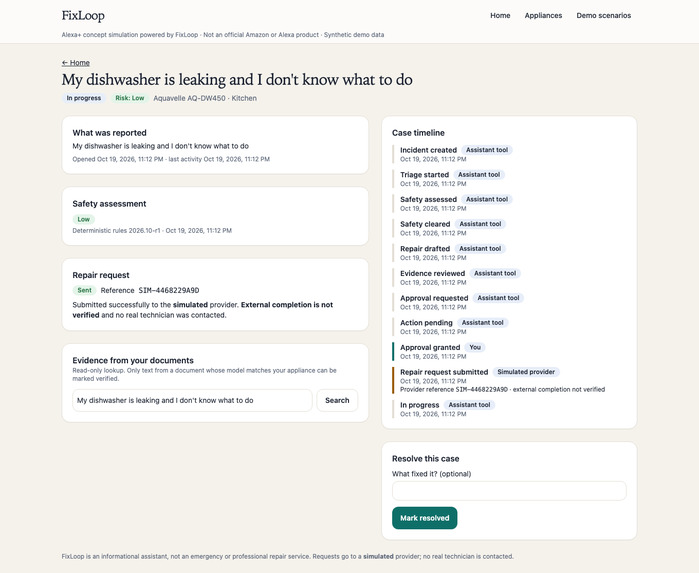Click the 'Case timeline' heading
The height and width of the screenshot is (573, 699).
(x=418, y=133)
